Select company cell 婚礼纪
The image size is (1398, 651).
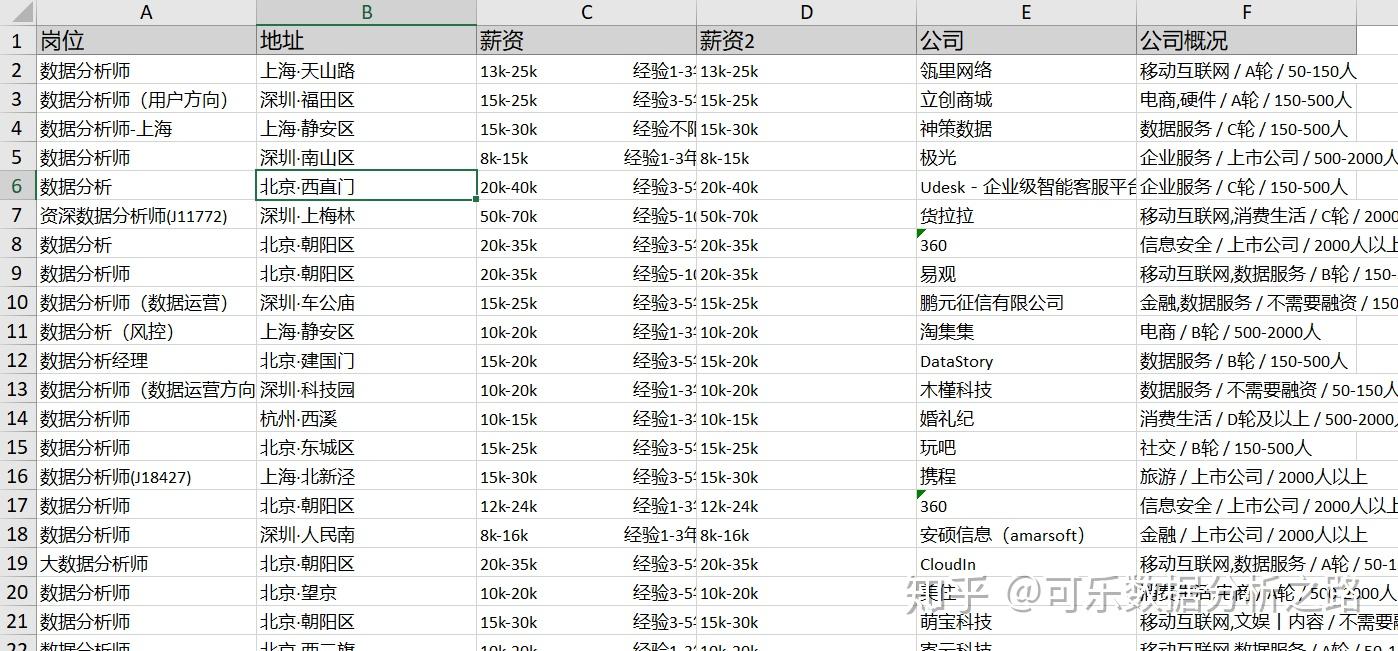click(x=1026, y=418)
